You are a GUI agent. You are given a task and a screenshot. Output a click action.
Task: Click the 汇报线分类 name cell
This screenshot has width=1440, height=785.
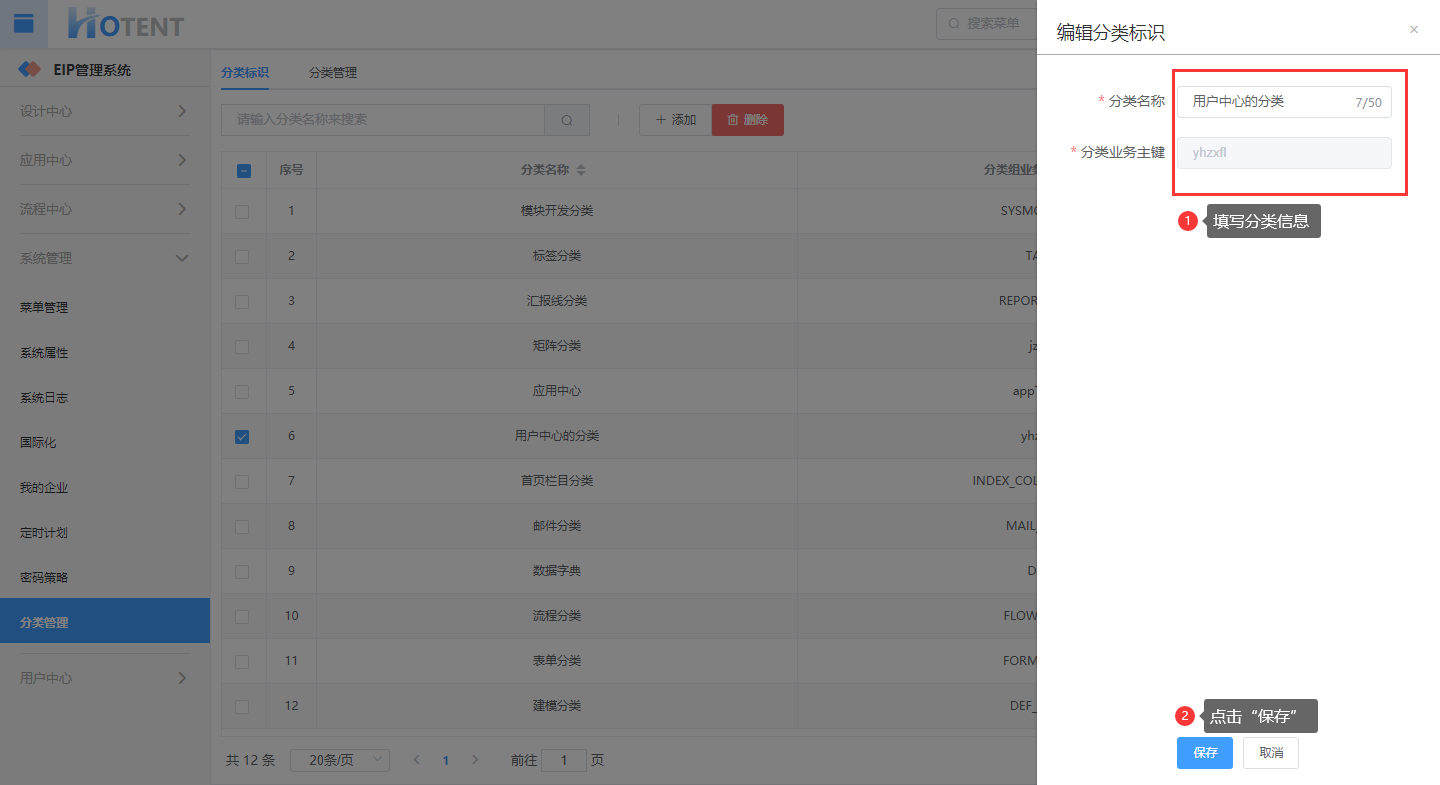click(557, 302)
